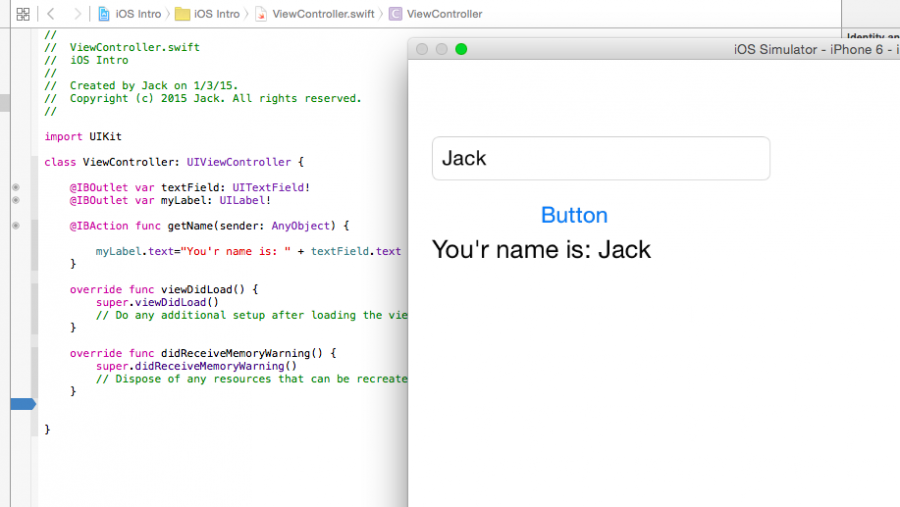Viewport: 900px width, 507px height.
Task: Go back in editor history
Action: point(51,14)
